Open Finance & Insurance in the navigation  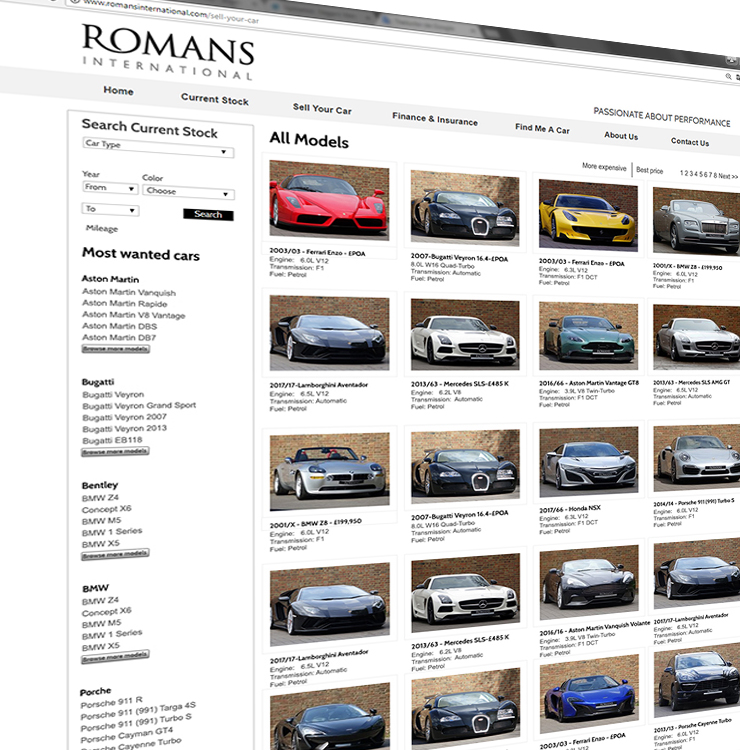coord(435,119)
